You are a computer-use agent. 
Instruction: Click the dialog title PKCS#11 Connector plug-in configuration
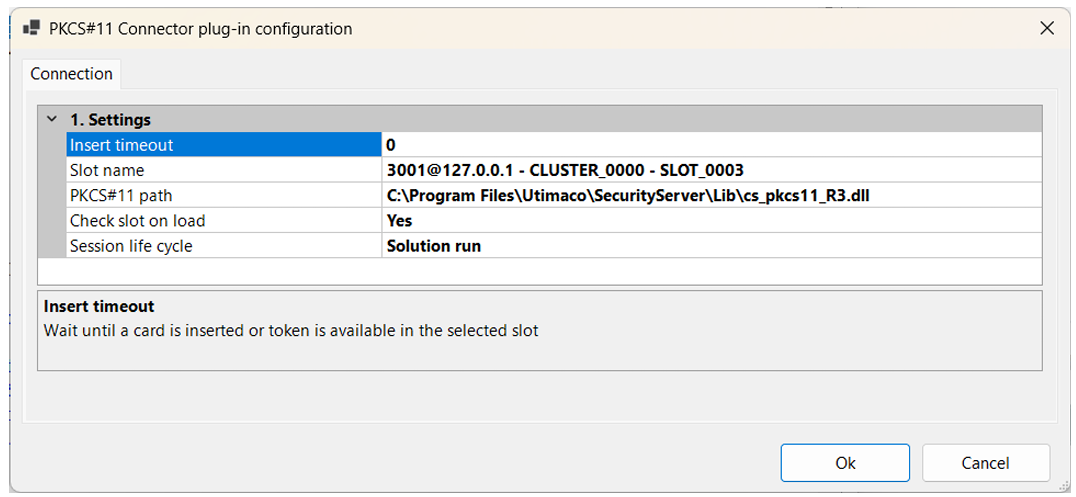coord(200,29)
